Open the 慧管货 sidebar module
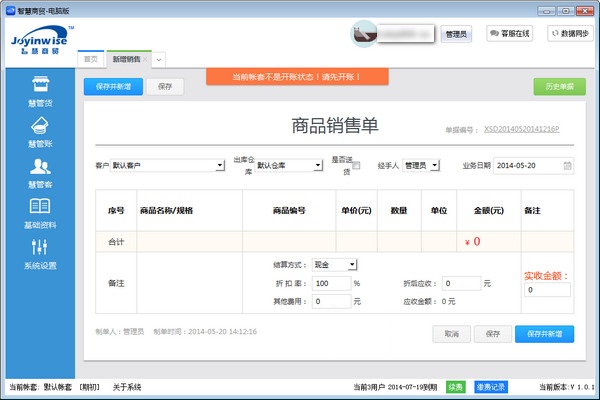Screen dimensions: 600x400 pos(40,91)
